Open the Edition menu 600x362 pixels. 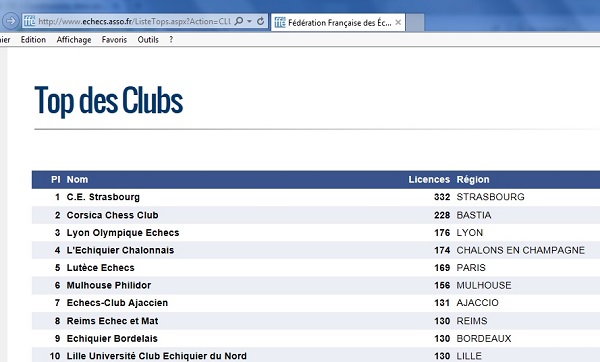[33, 40]
